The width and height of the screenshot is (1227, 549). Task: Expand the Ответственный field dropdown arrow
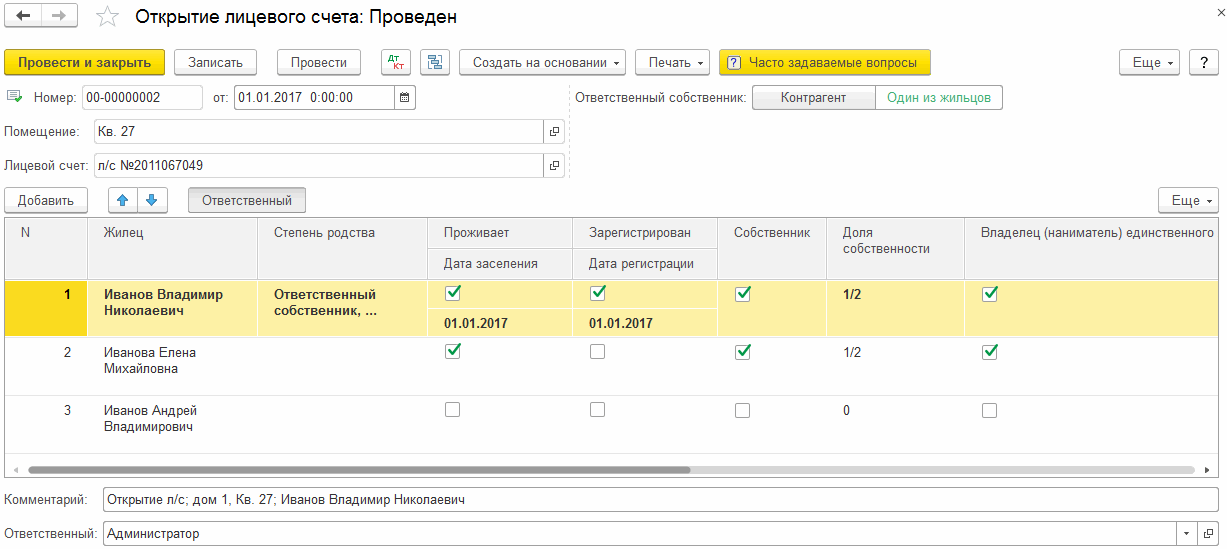tap(1187, 534)
